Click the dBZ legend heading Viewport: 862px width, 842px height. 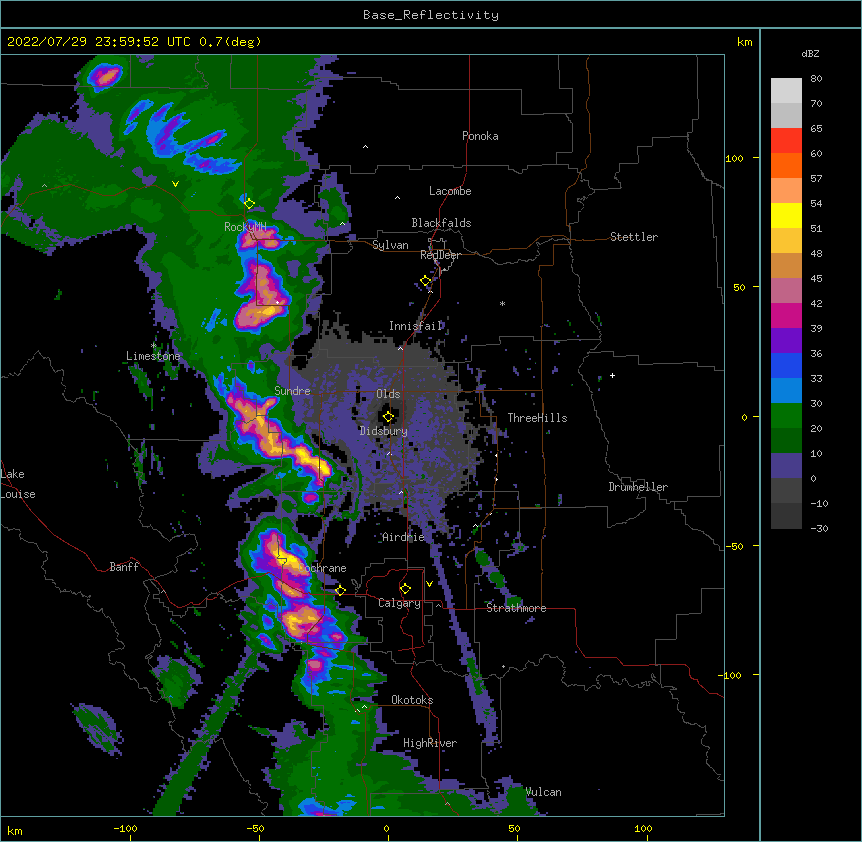(x=810, y=53)
